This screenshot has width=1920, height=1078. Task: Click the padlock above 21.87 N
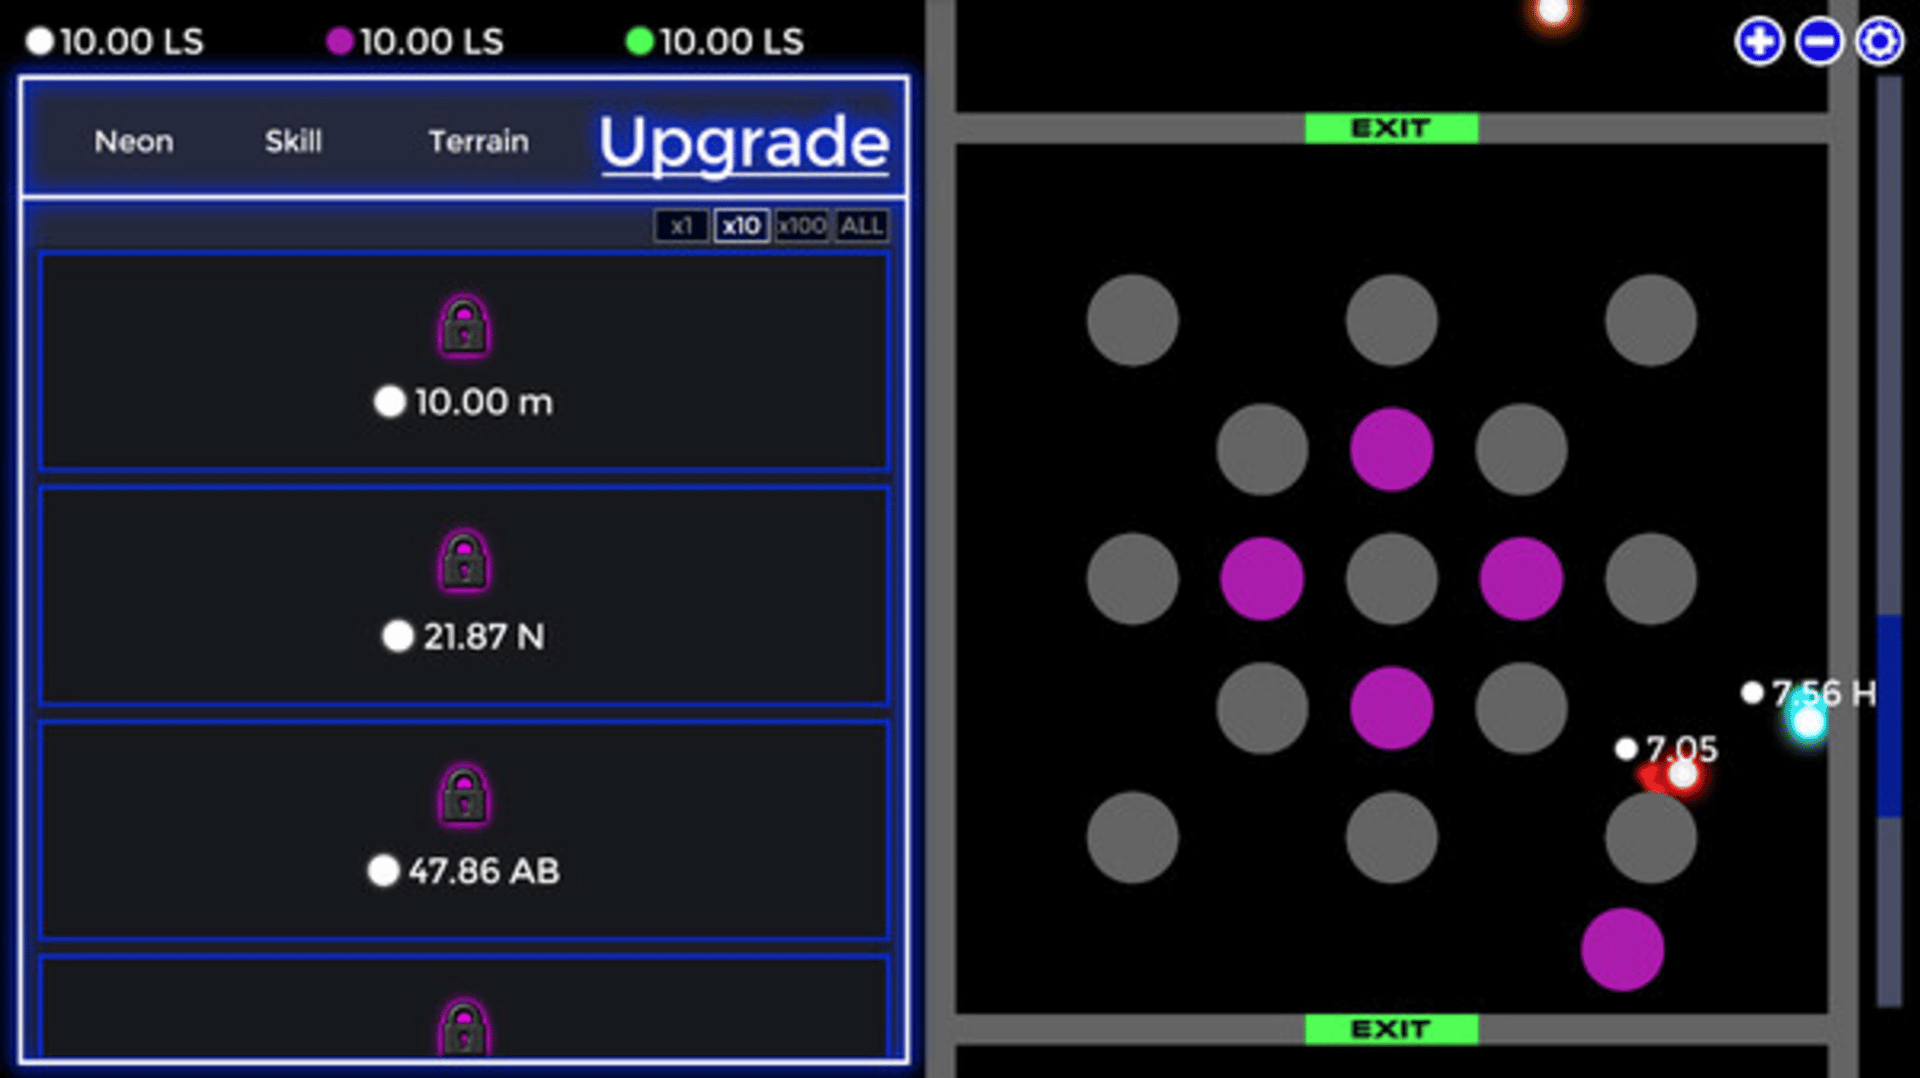tap(464, 560)
